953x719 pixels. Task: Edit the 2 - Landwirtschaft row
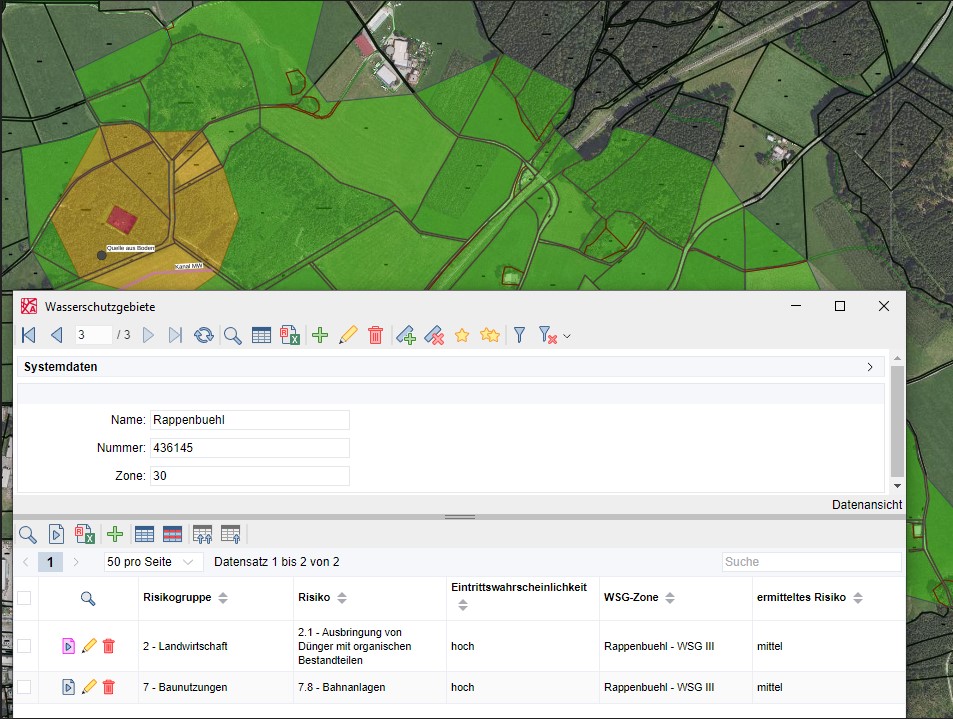coord(89,645)
